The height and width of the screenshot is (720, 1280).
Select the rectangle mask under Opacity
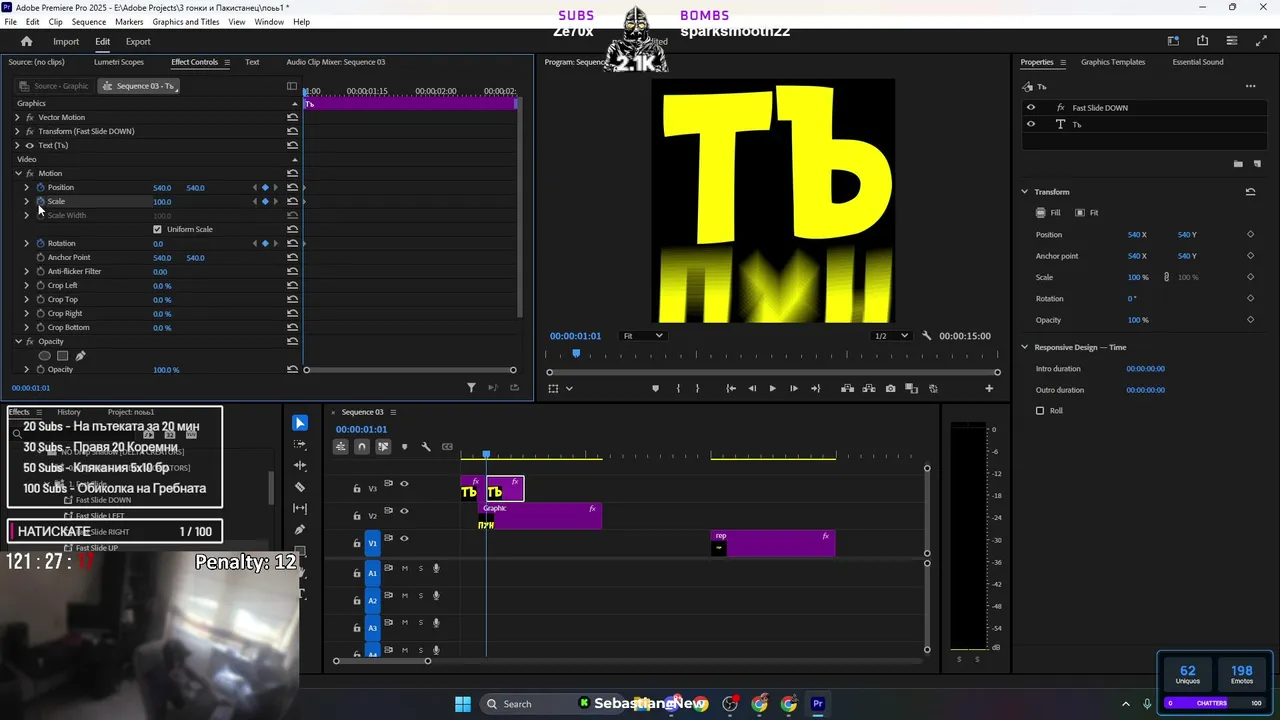[62, 355]
